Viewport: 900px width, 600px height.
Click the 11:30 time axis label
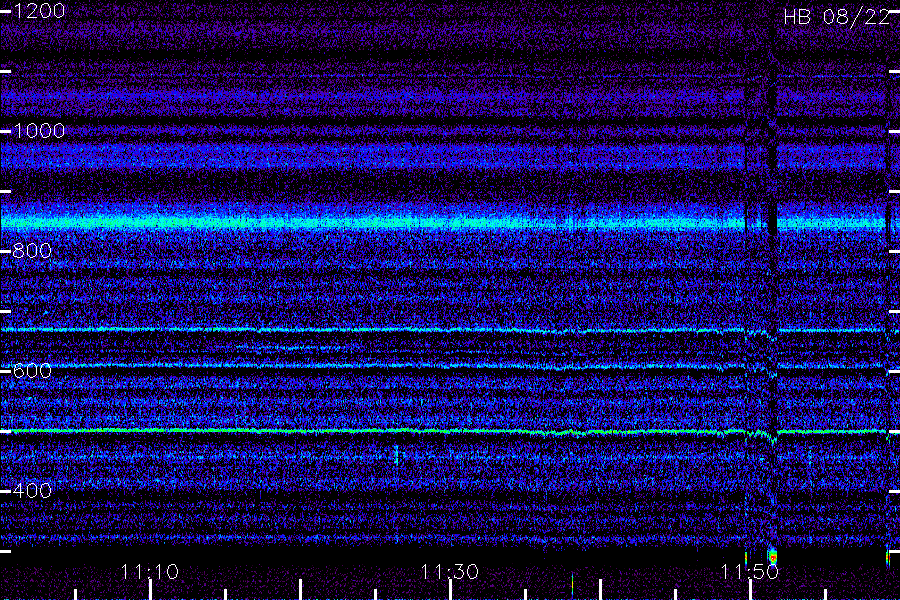(449, 572)
